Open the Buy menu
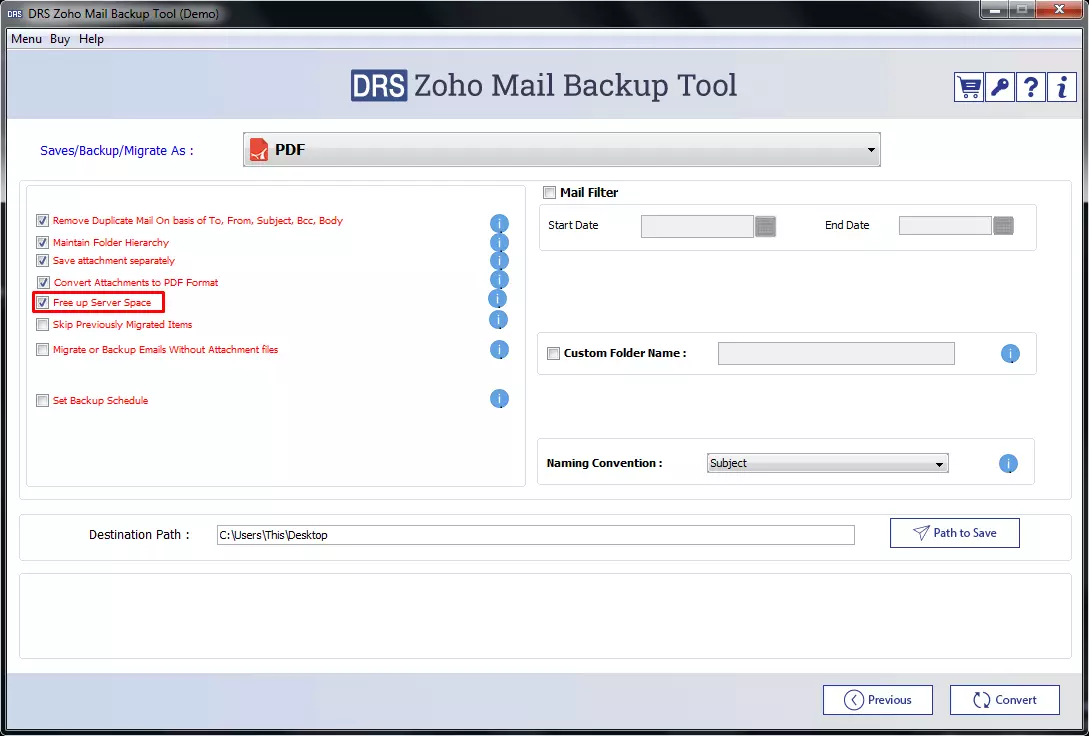1089x736 pixels. (x=60, y=39)
